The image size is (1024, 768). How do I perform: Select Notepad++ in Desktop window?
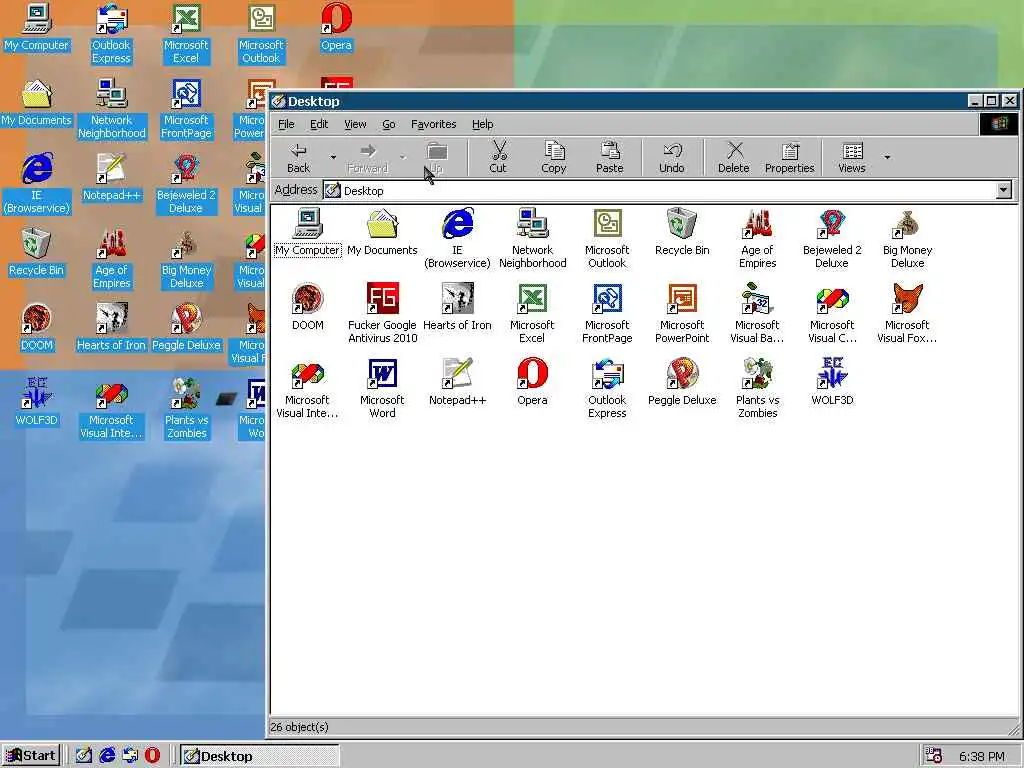(x=457, y=382)
